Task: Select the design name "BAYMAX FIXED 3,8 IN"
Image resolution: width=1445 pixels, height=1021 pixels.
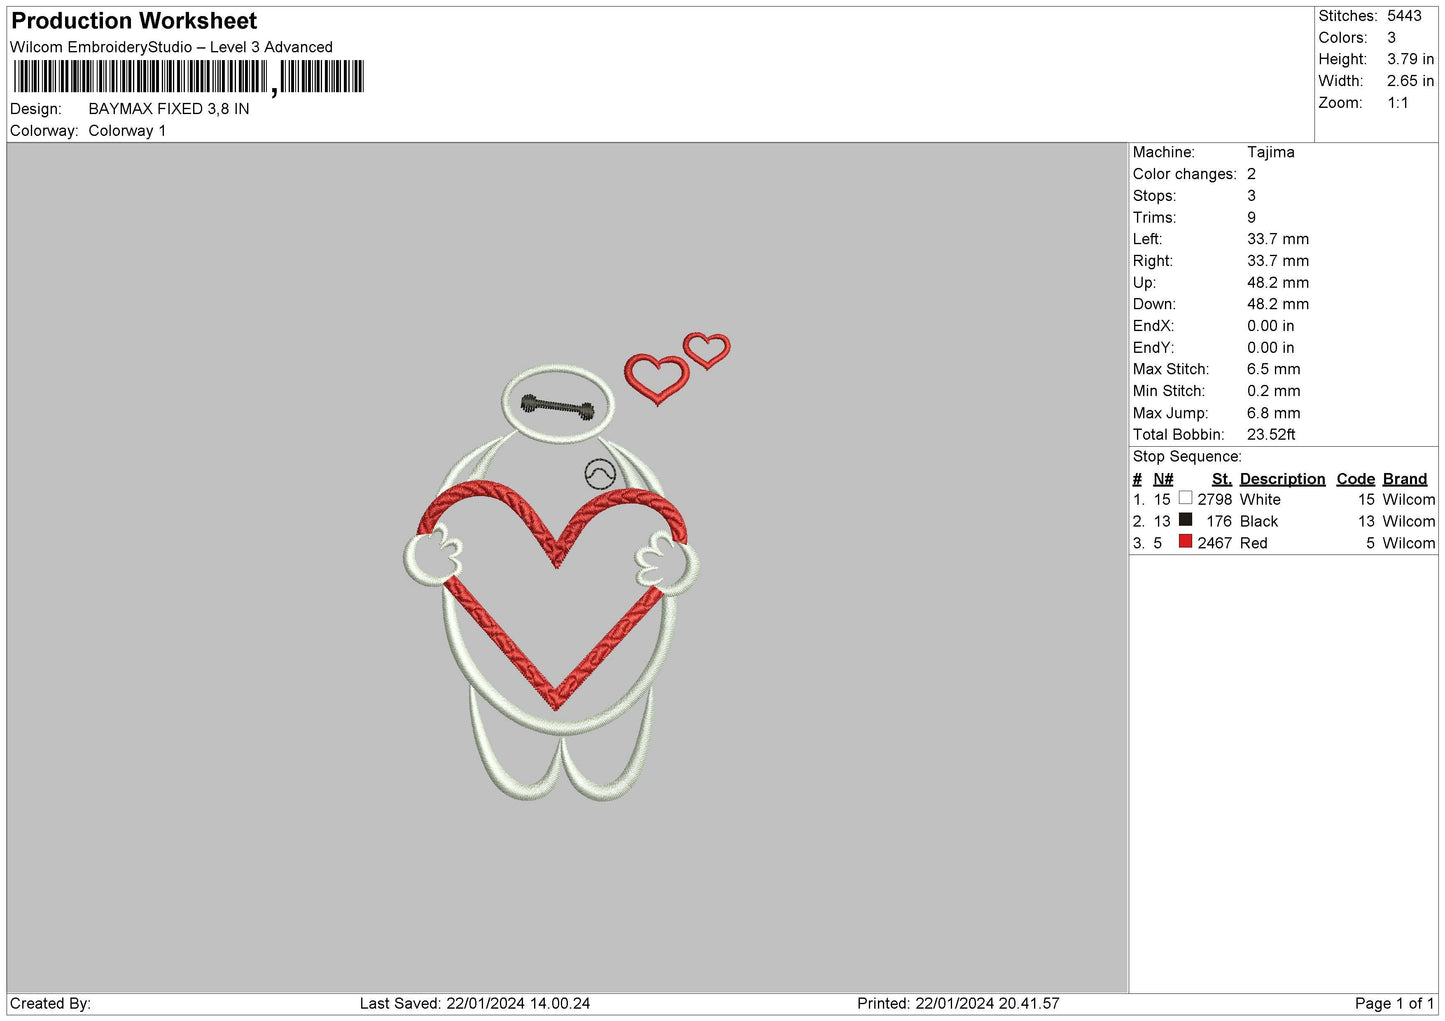Action: 169,109
